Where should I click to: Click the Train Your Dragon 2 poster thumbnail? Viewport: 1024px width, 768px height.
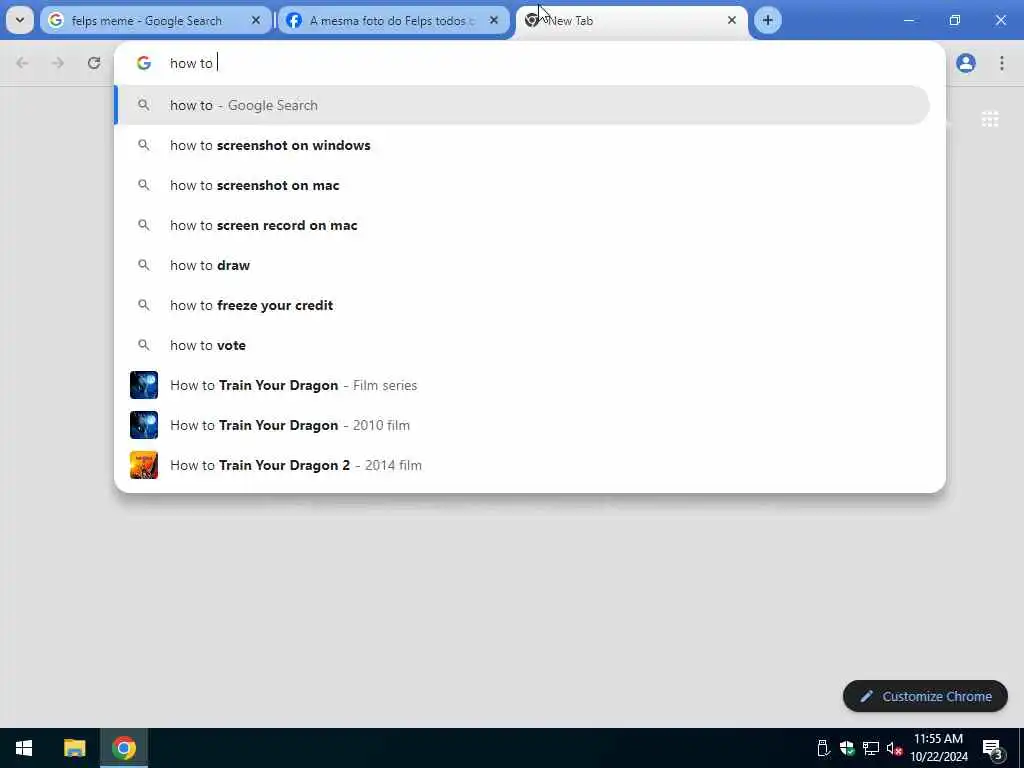pos(144,465)
